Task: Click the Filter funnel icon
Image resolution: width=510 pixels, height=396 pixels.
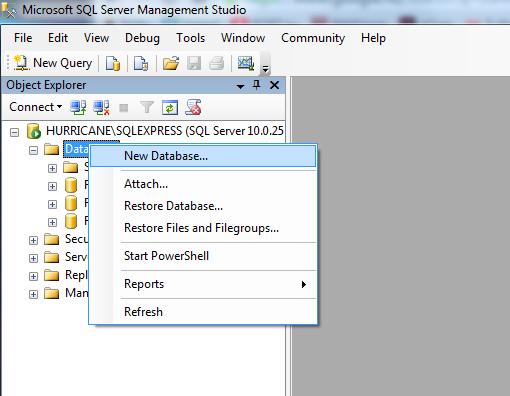Action: click(x=147, y=107)
